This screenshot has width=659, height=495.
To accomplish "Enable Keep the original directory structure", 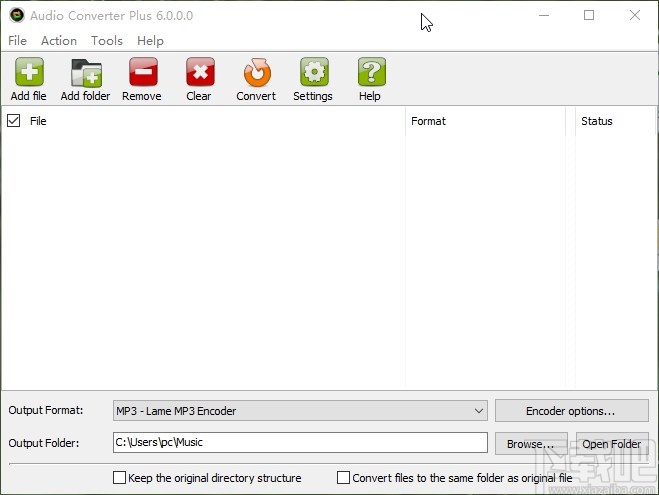I will (x=119, y=477).
